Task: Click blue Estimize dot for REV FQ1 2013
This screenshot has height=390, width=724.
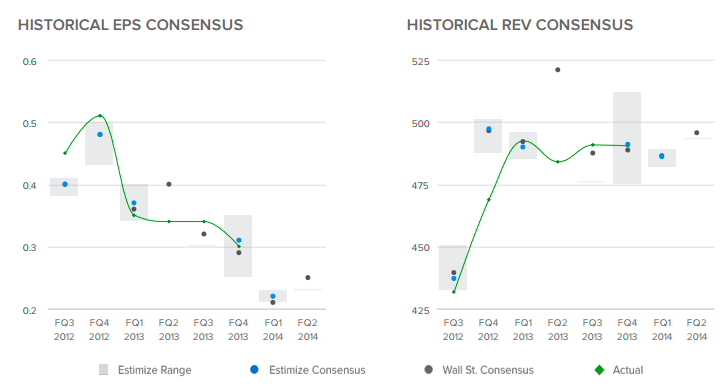Action: 523,147
